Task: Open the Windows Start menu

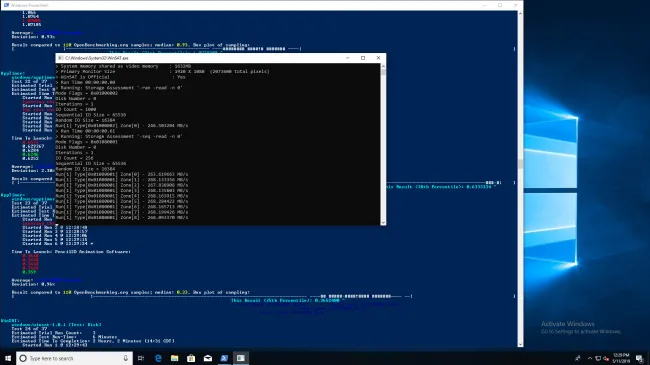Action: 8,358
